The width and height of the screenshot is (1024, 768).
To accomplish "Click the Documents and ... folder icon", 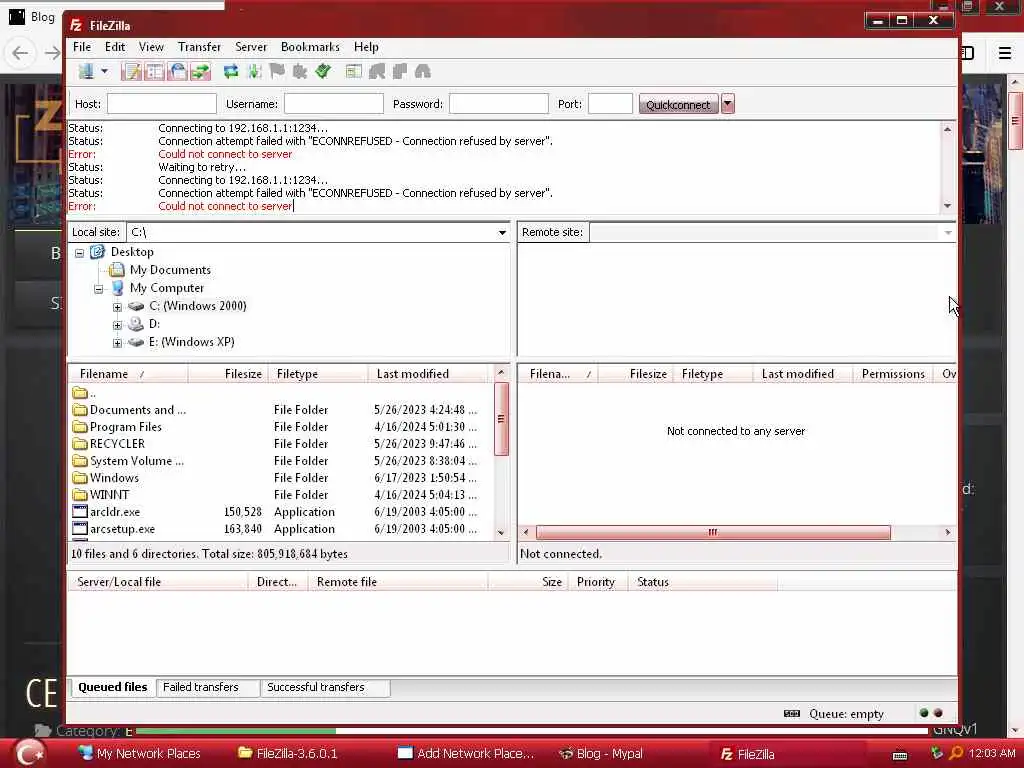I will coord(80,410).
